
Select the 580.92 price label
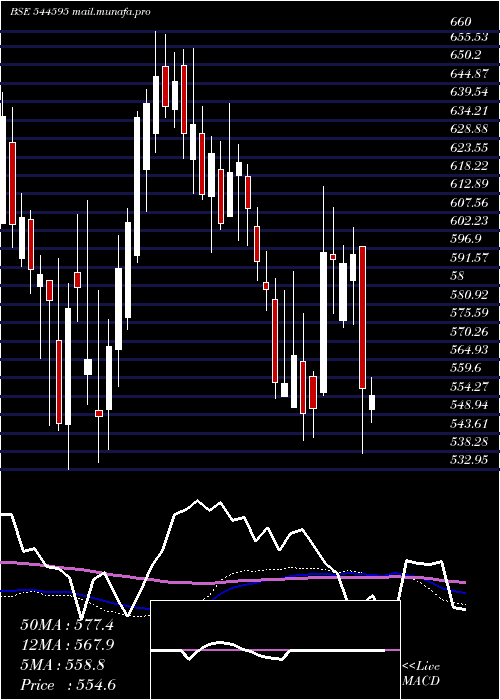tap(469, 294)
